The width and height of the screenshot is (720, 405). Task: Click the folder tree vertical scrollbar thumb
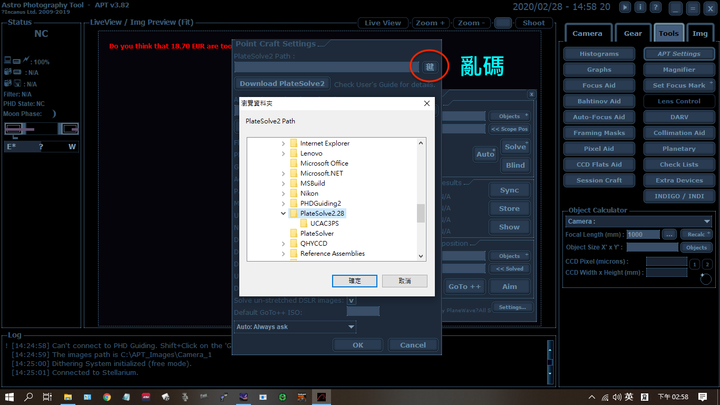pyautogui.click(x=421, y=214)
